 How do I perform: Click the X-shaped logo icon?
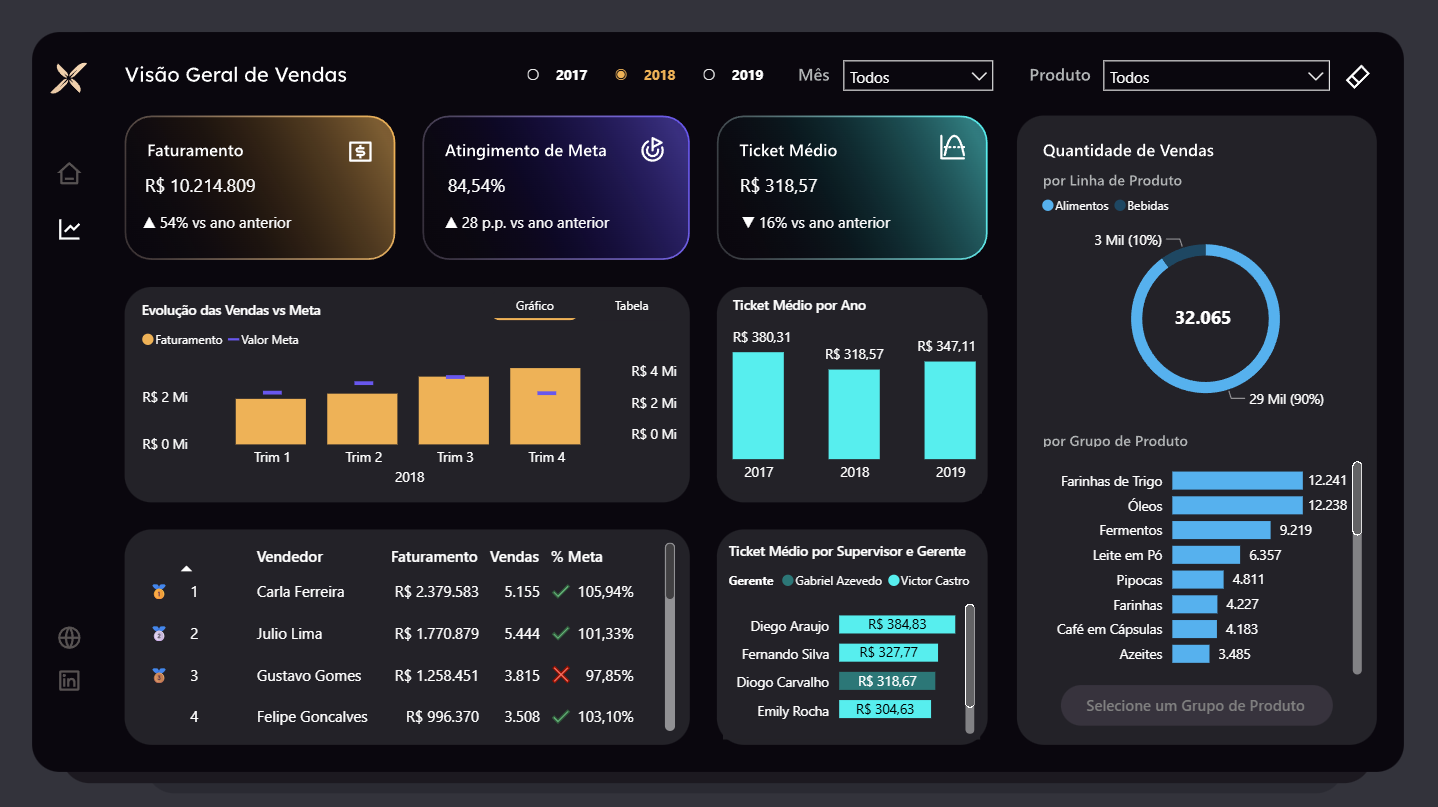[x=69, y=77]
